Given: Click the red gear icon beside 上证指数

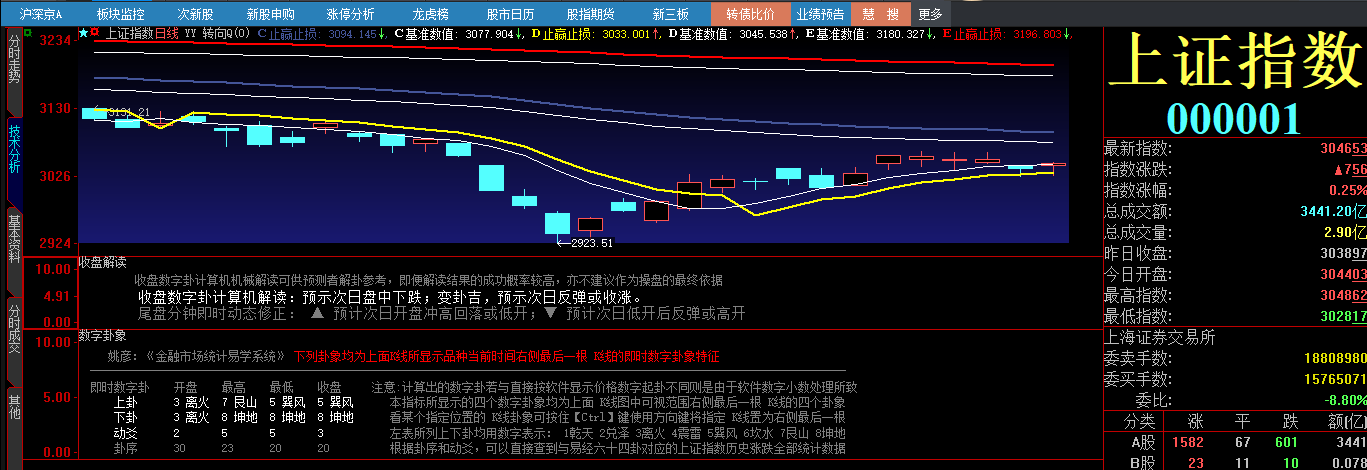Looking at the screenshot, I should (x=96, y=33).
